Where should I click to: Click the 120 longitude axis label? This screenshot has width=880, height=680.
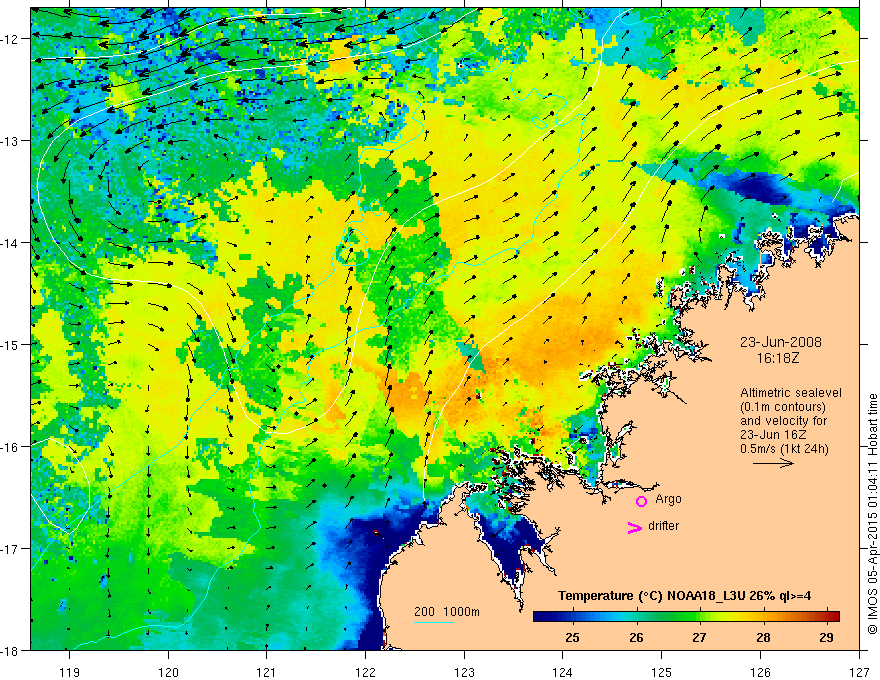pos(168,672)
